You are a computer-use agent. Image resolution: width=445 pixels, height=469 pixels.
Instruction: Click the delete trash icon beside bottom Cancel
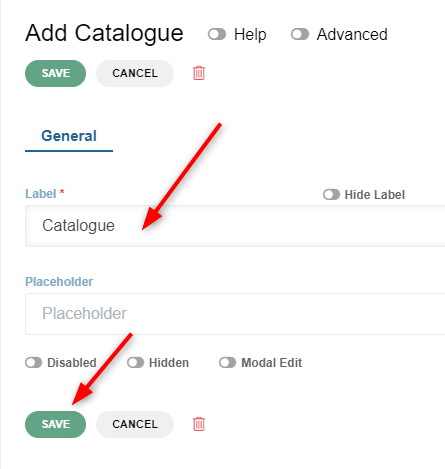[199, 424]
